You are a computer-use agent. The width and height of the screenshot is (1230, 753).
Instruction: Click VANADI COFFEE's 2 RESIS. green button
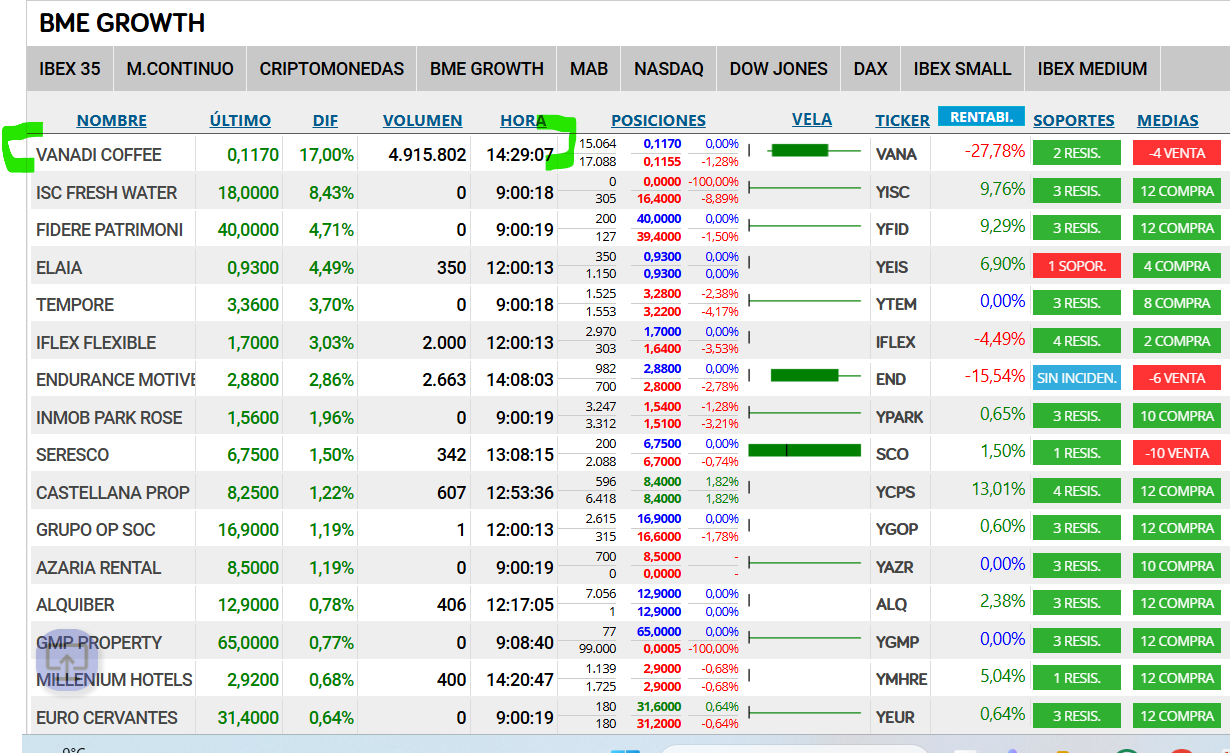tap(1077, 153)
